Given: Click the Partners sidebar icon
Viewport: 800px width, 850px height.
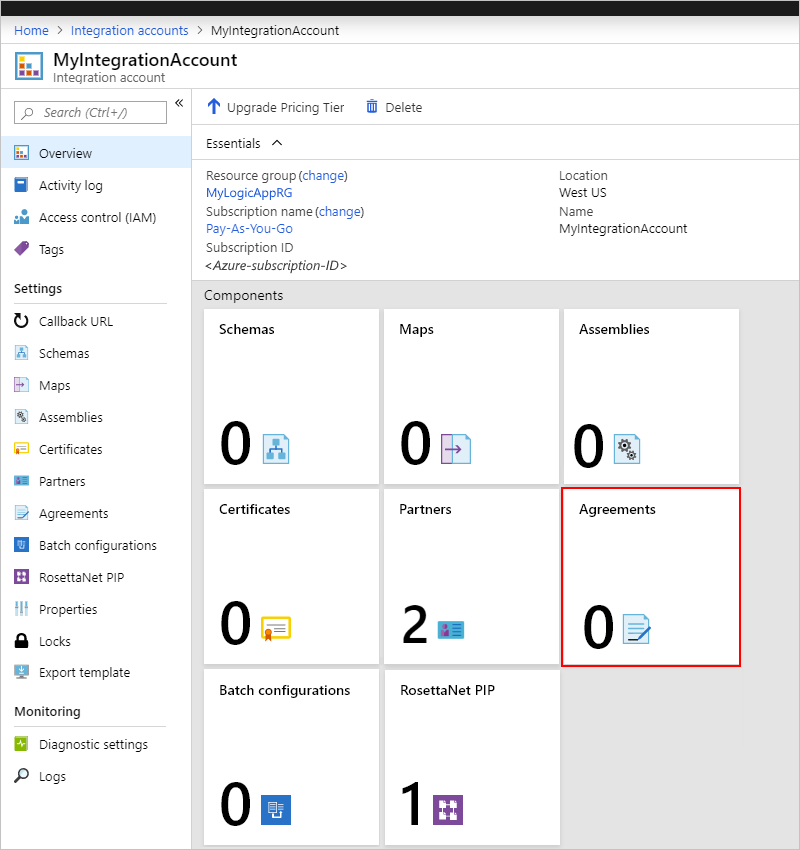Looking at the screenshot, I should 21,481.
